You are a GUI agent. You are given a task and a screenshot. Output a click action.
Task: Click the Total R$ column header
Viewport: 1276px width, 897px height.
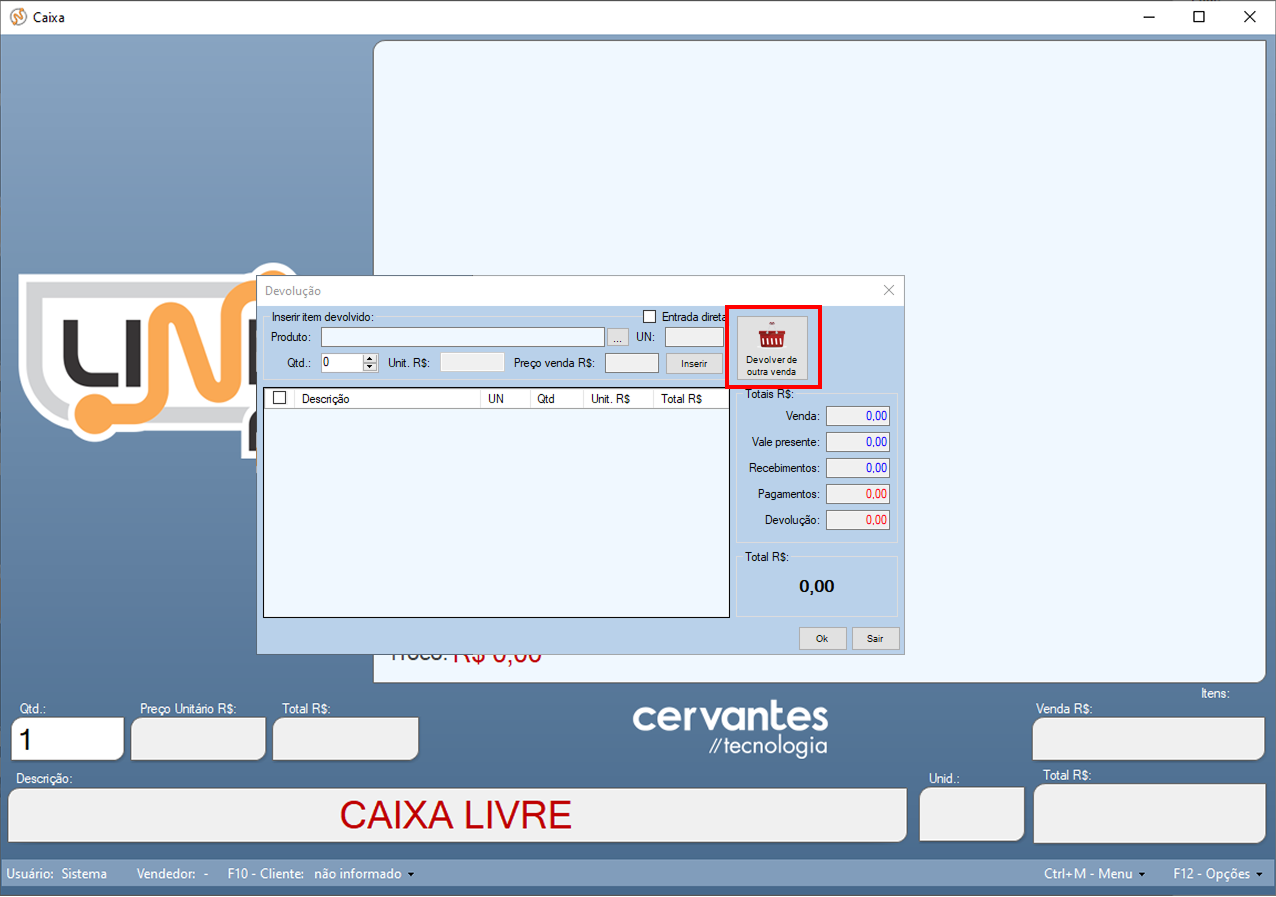691,398
